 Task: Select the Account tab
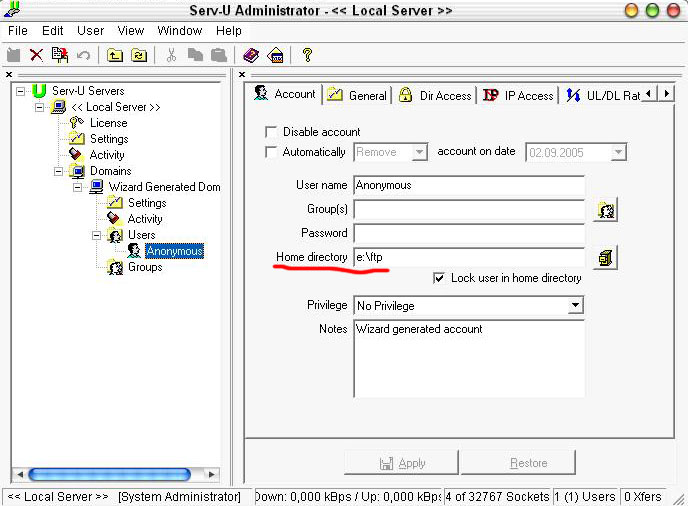[x=285, y=94]
